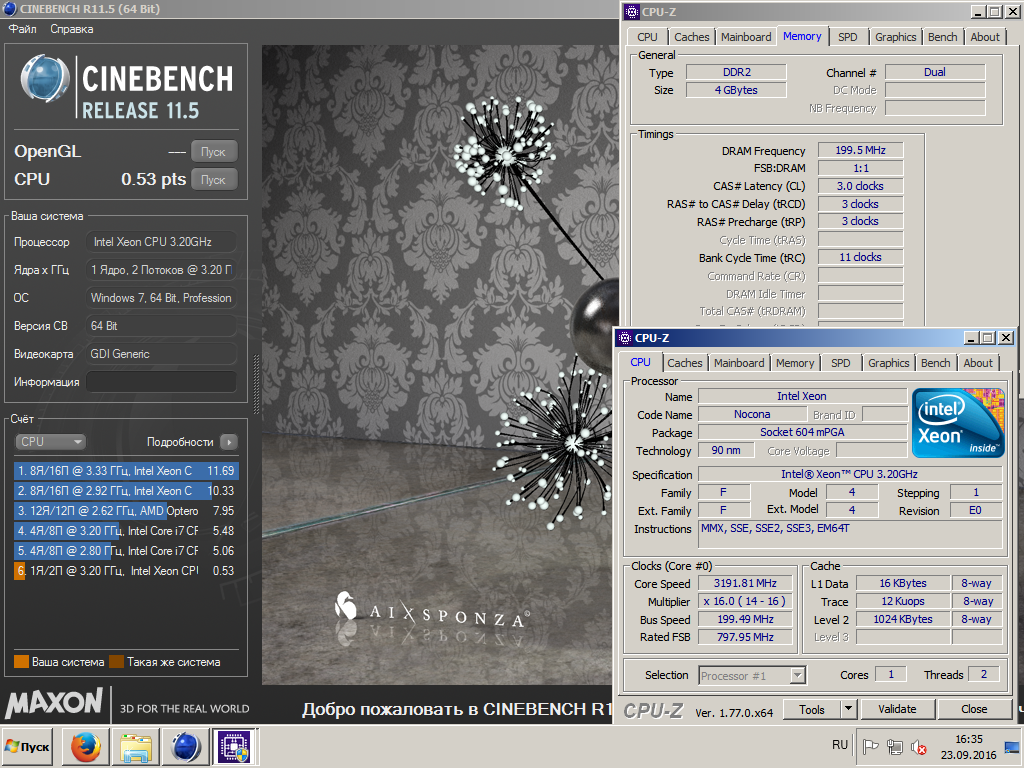Switch to Mainboard tab in front CPU-Z window
This screenshot has height=768, width=1024.
(739, 363)
